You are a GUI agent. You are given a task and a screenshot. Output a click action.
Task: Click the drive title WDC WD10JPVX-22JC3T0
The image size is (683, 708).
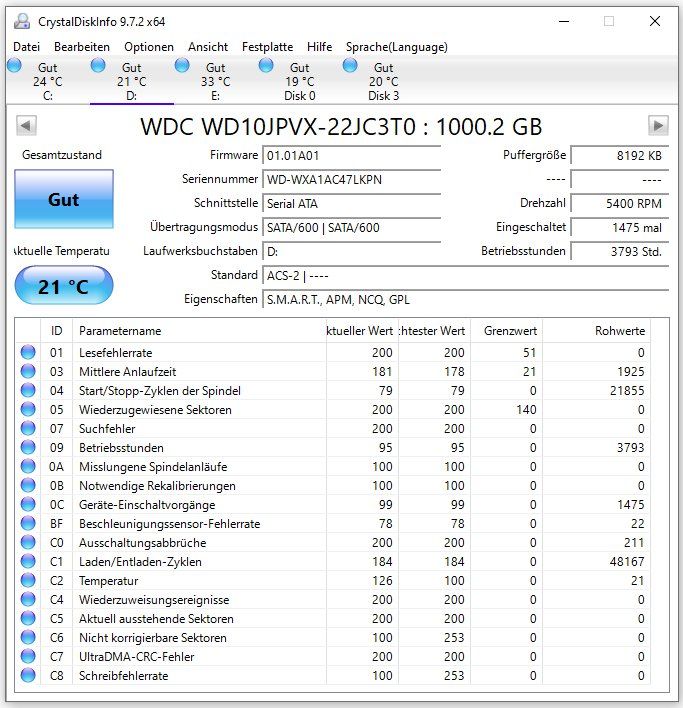[341, 126]
